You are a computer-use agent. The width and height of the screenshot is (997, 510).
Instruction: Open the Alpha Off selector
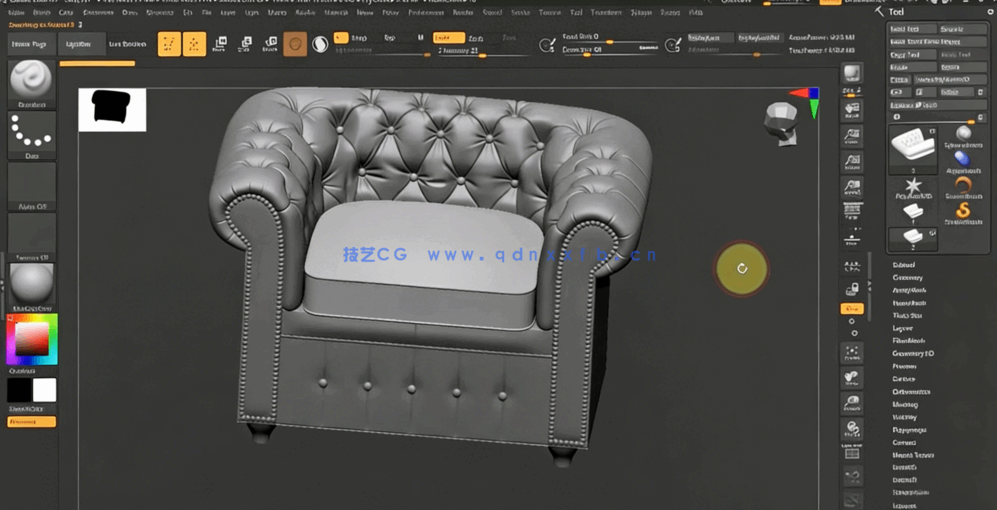pos(31,186)
